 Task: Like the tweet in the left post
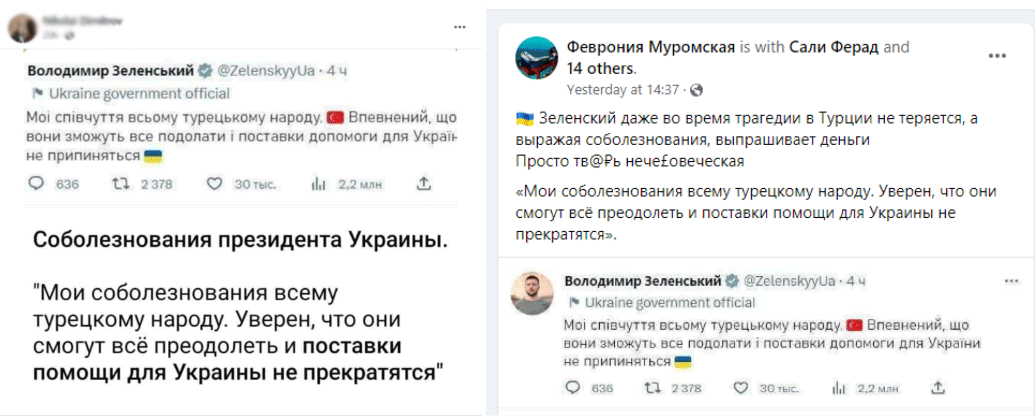[x=212, y=183]
